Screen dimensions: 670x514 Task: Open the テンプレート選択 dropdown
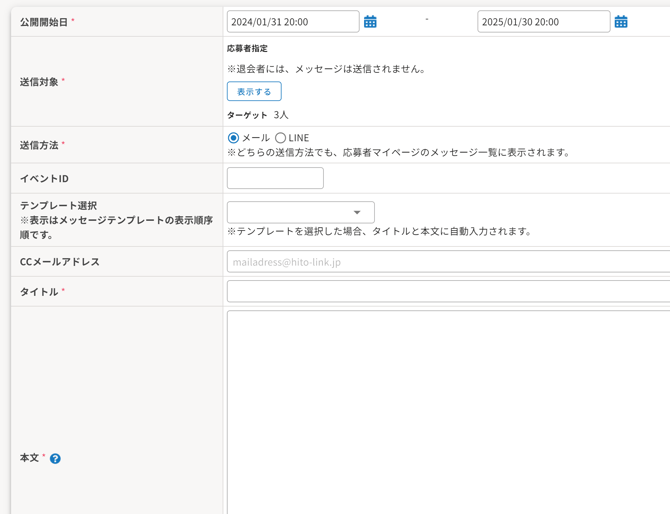(301, 212)
